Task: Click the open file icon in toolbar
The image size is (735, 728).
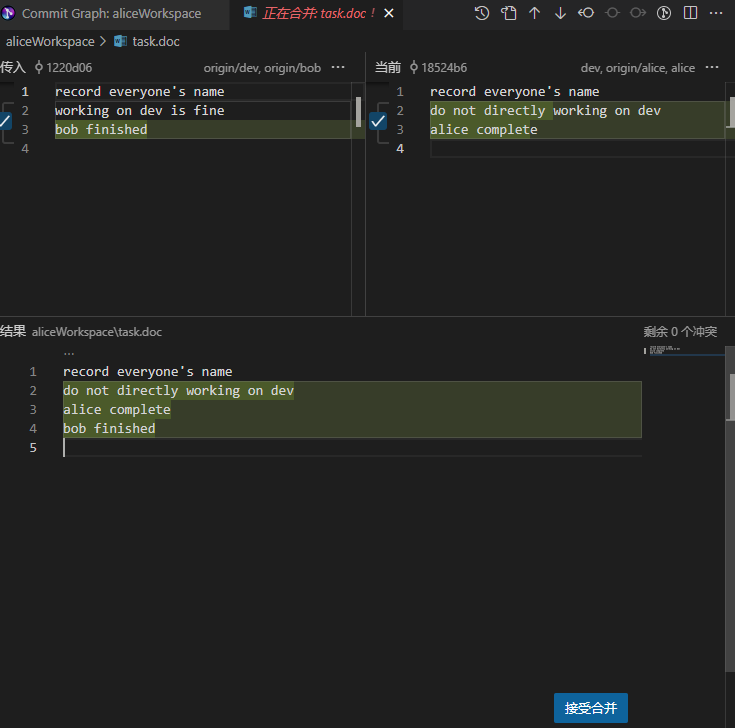Action: [x=509, y=13]
